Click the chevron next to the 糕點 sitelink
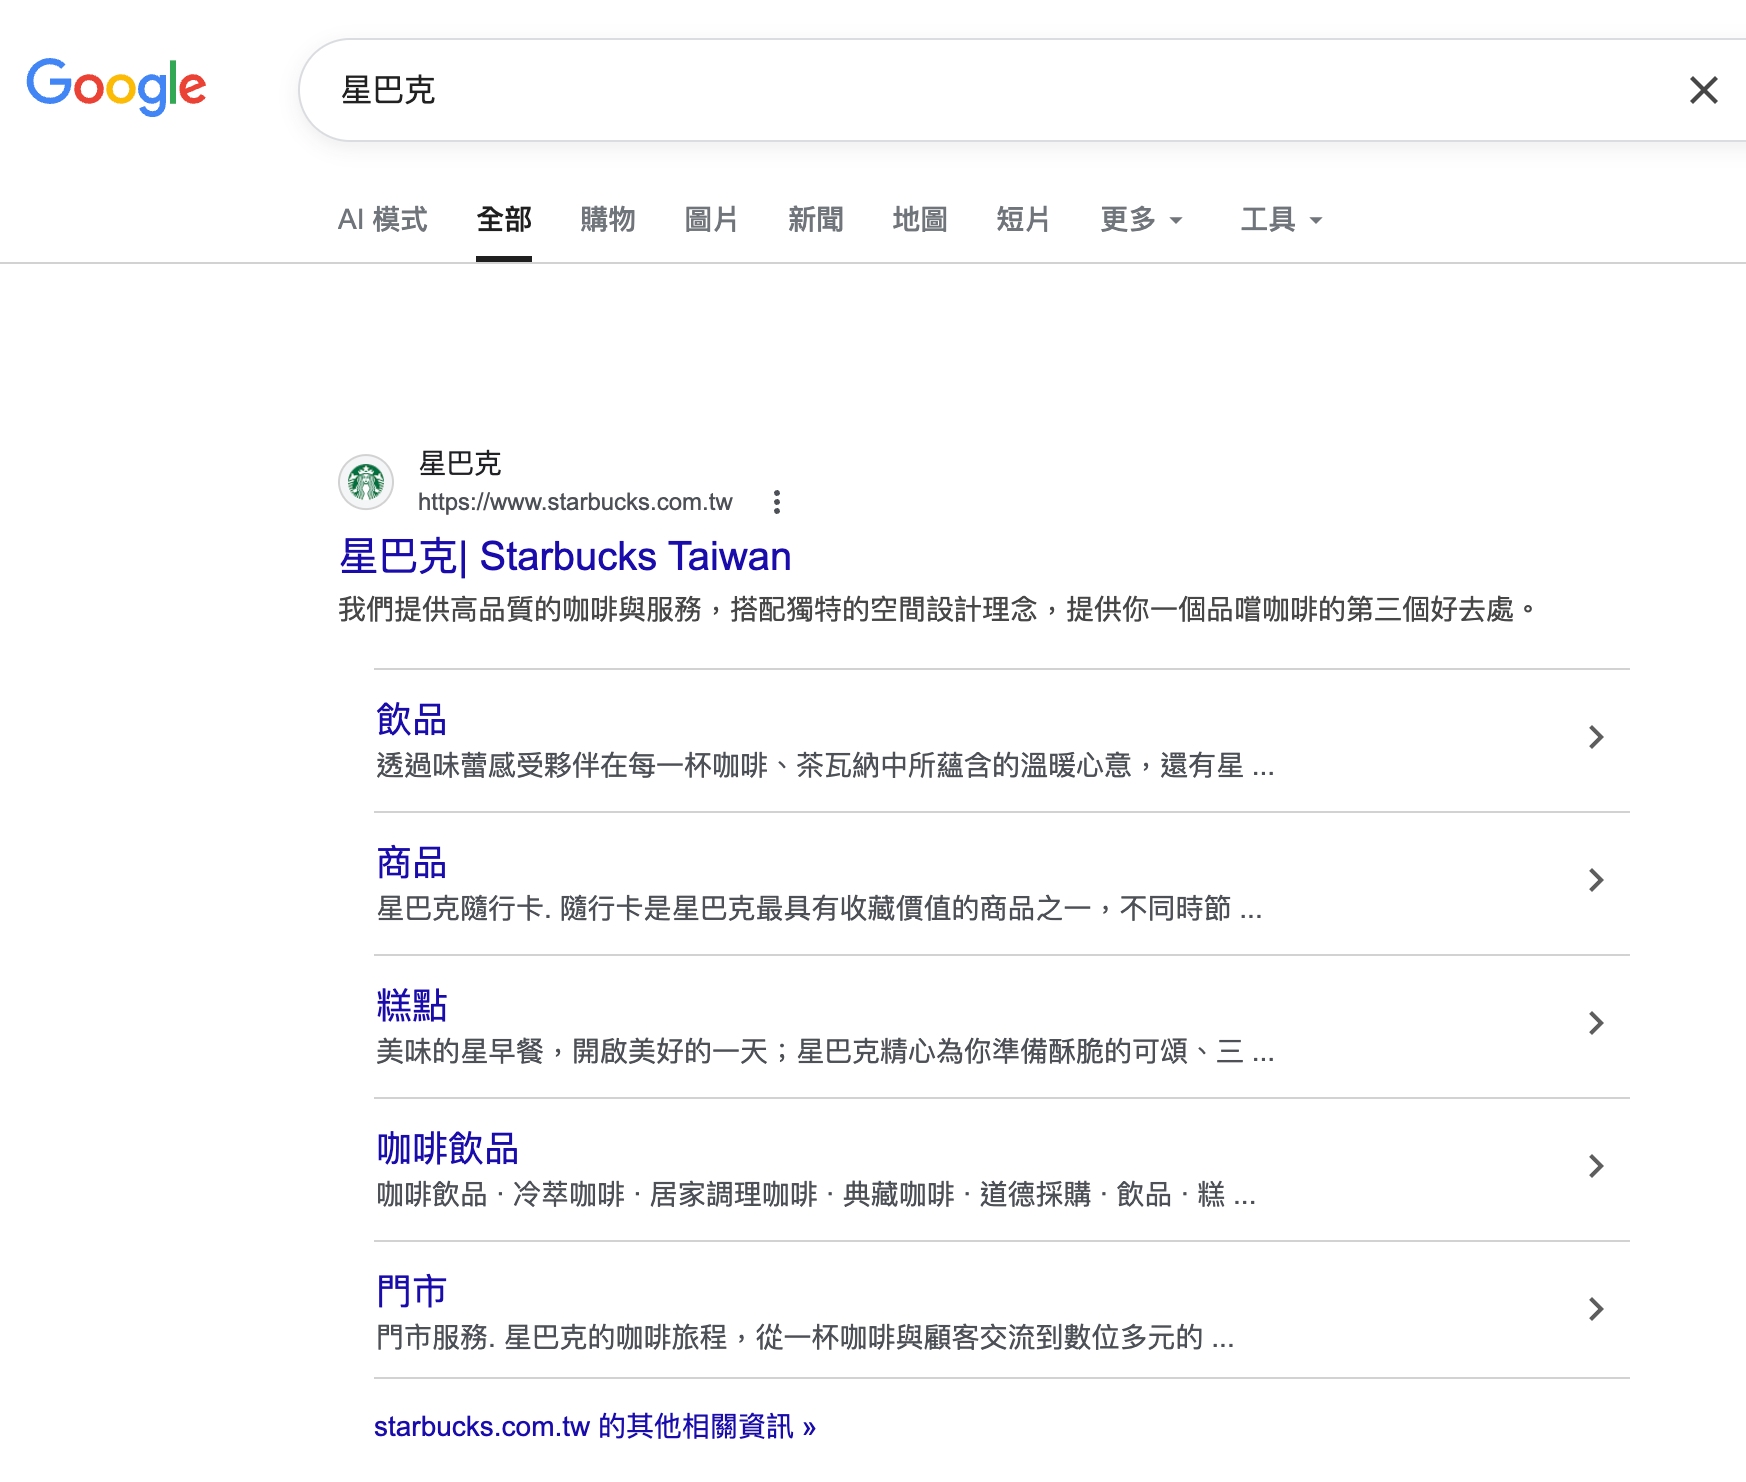 [1597, 1024]
